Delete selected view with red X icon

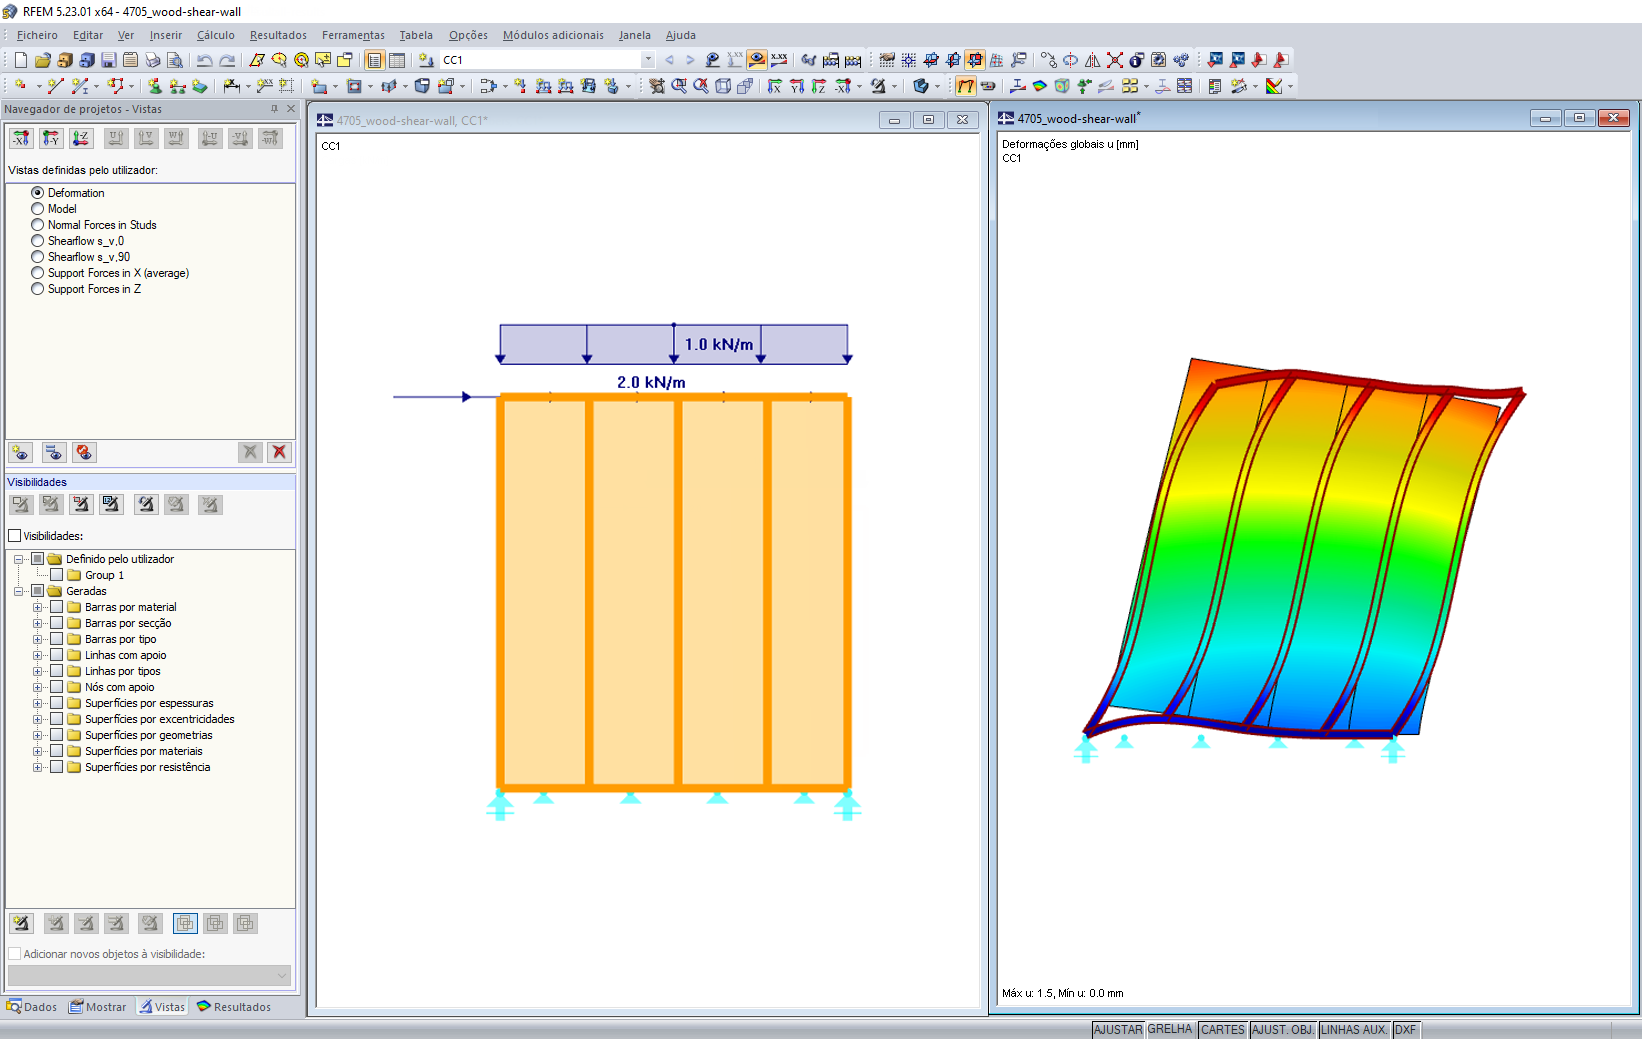[279, 452]
